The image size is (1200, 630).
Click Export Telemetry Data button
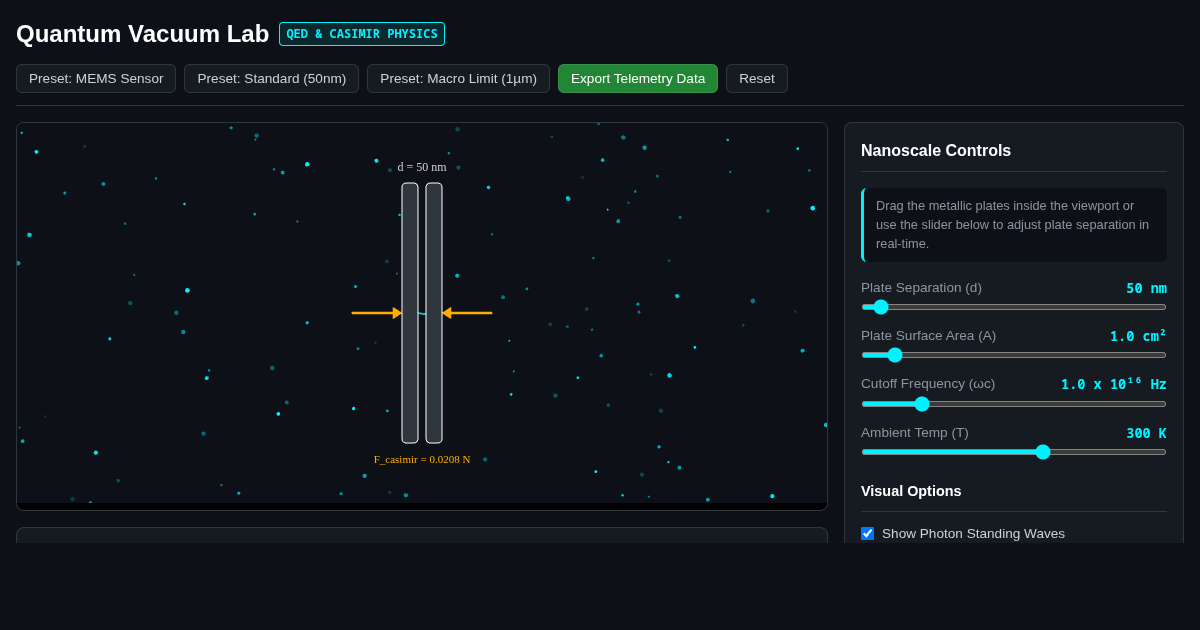click(x=638, y=79)
